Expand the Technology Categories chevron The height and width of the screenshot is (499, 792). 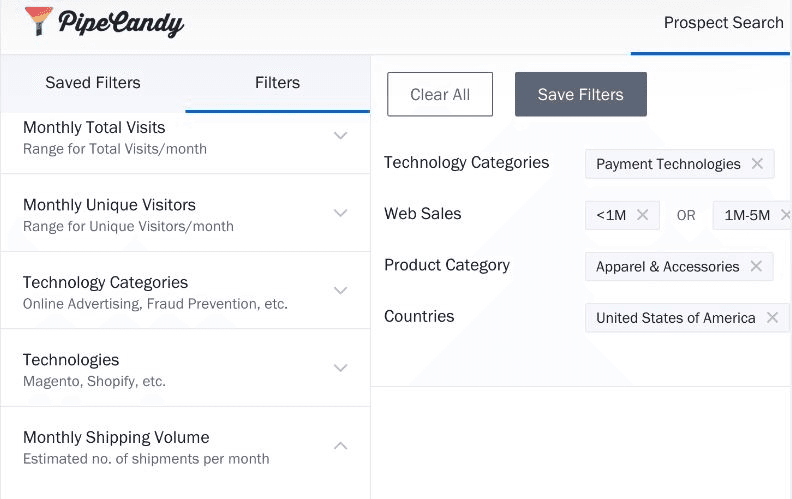click(340, 290)
